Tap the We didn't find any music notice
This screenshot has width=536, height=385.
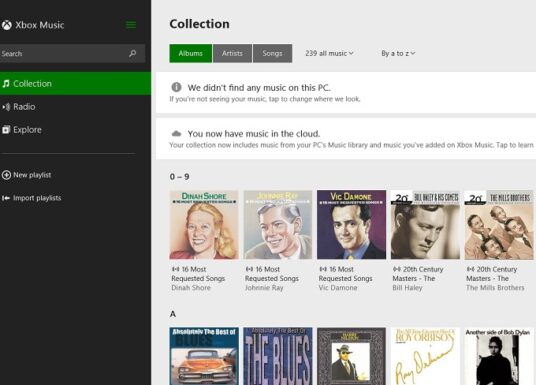click(346, 92)
